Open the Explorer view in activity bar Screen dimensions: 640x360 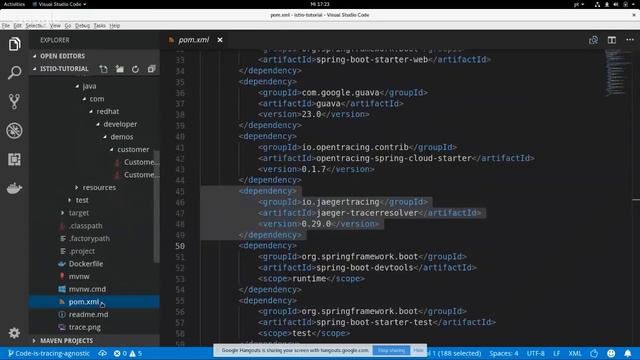pos(14,44)
